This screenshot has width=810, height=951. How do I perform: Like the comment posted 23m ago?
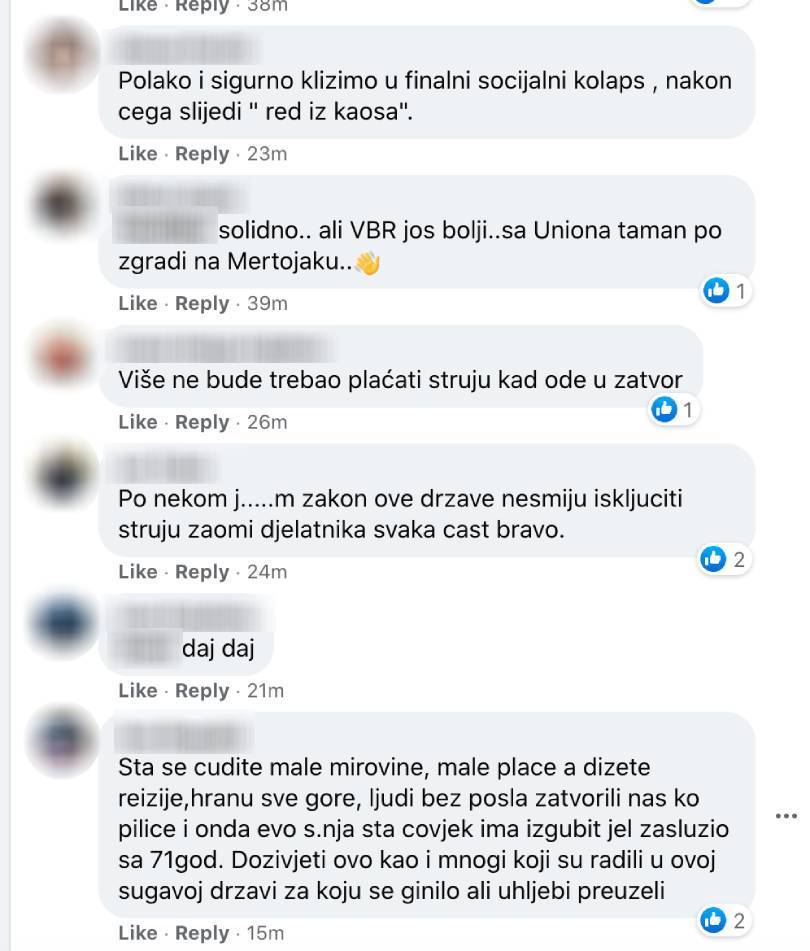coord(138,154)
